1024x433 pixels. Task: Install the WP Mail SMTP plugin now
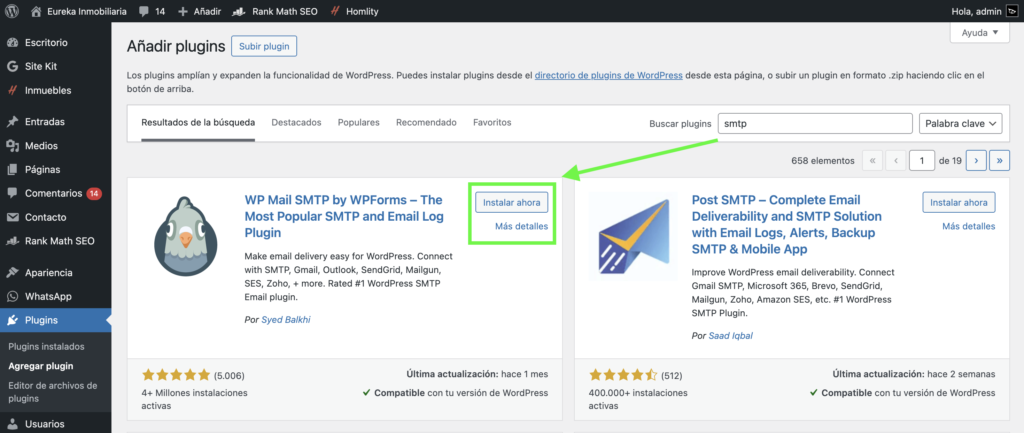coord(511,202)
